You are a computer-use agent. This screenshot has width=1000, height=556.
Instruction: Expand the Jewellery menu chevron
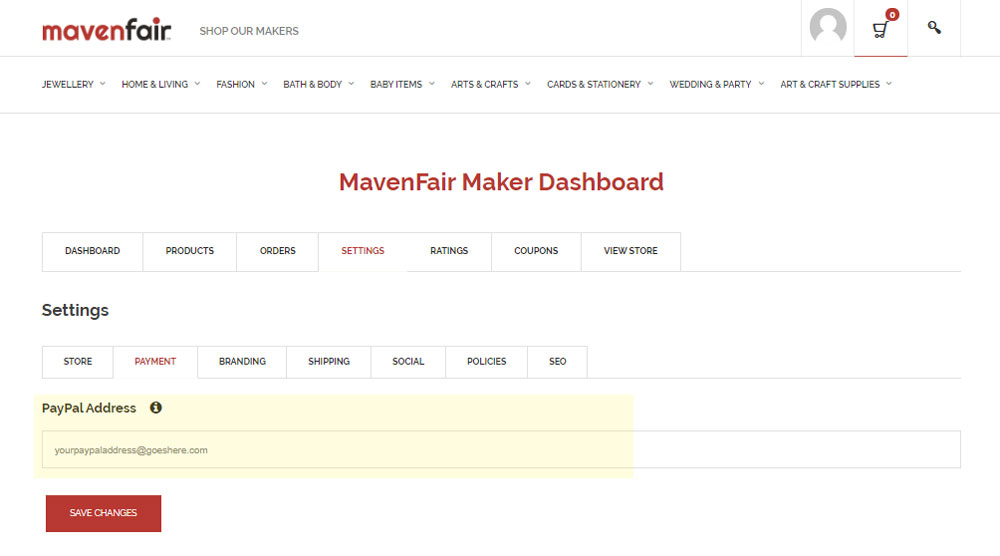click(103, 84)
